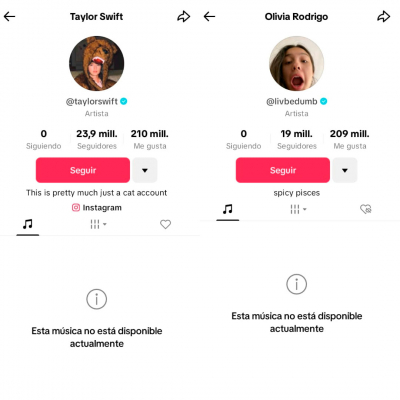The height and width of the screenshot is (400, 400).
Task: Expand Taylor Swift's videos grid dropdown
Action: point(98,224)
